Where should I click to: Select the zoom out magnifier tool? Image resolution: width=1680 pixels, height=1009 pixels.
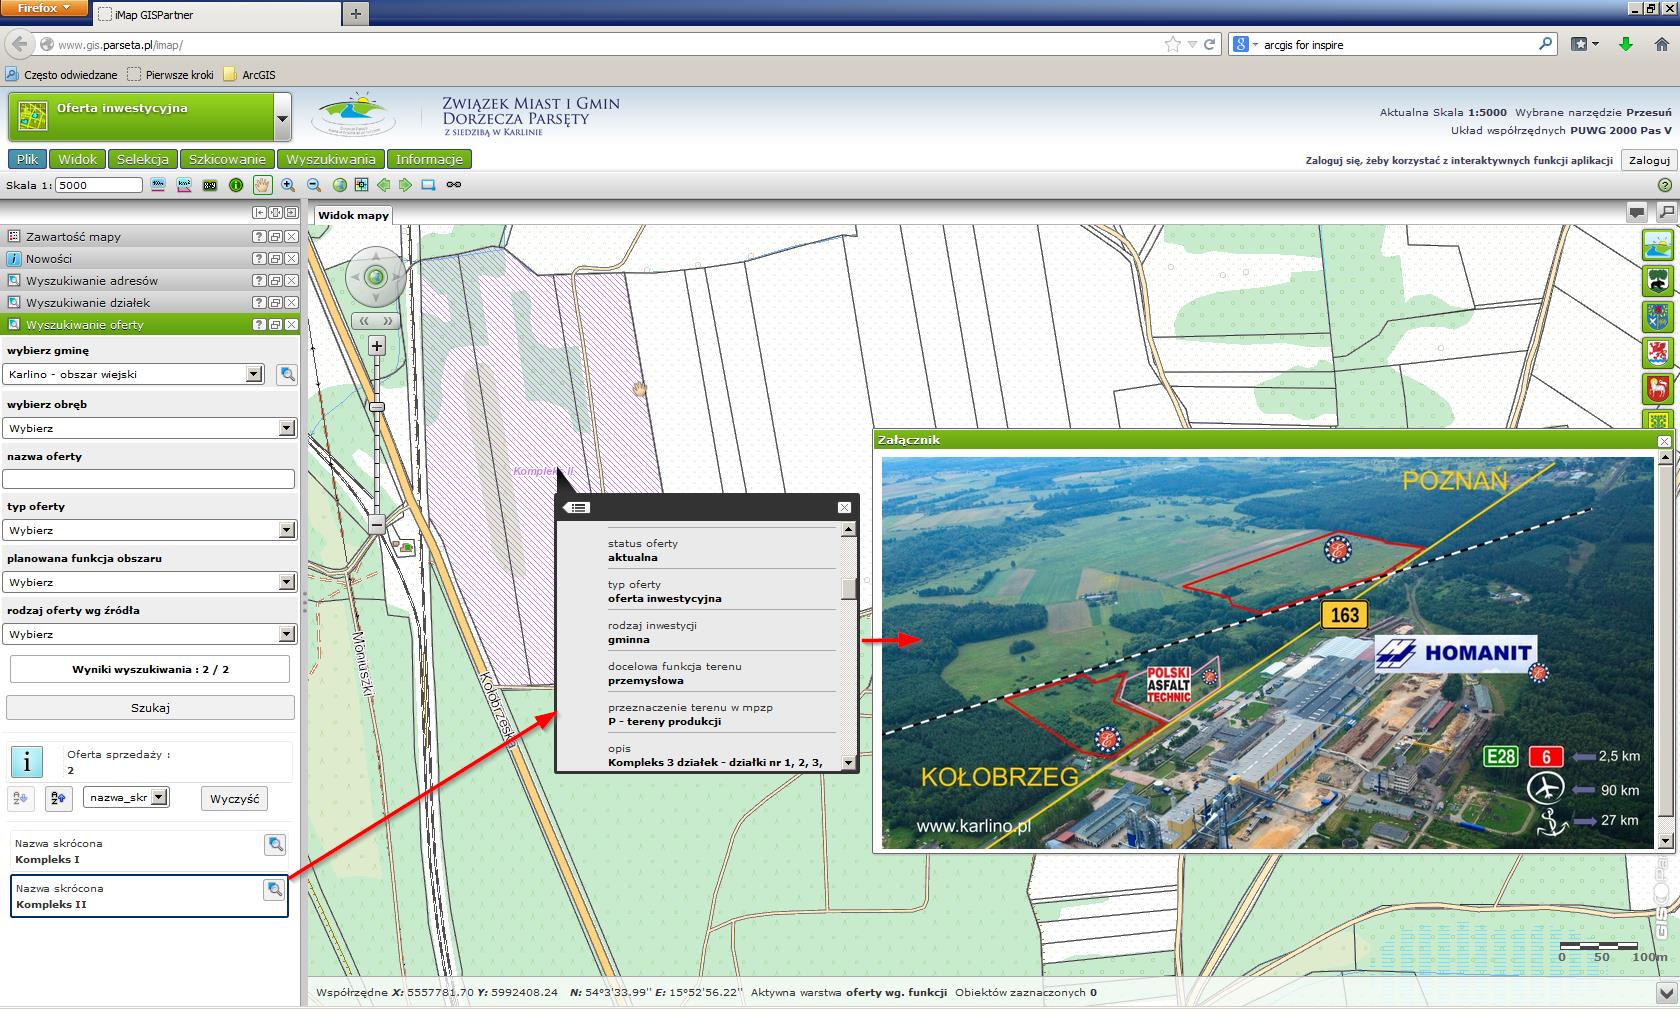(314, 185)
